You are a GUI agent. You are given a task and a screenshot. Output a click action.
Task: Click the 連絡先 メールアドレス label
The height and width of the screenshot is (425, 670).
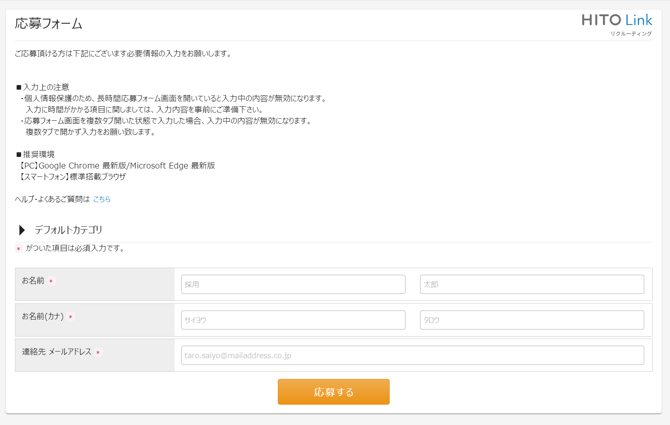point(56,352)
